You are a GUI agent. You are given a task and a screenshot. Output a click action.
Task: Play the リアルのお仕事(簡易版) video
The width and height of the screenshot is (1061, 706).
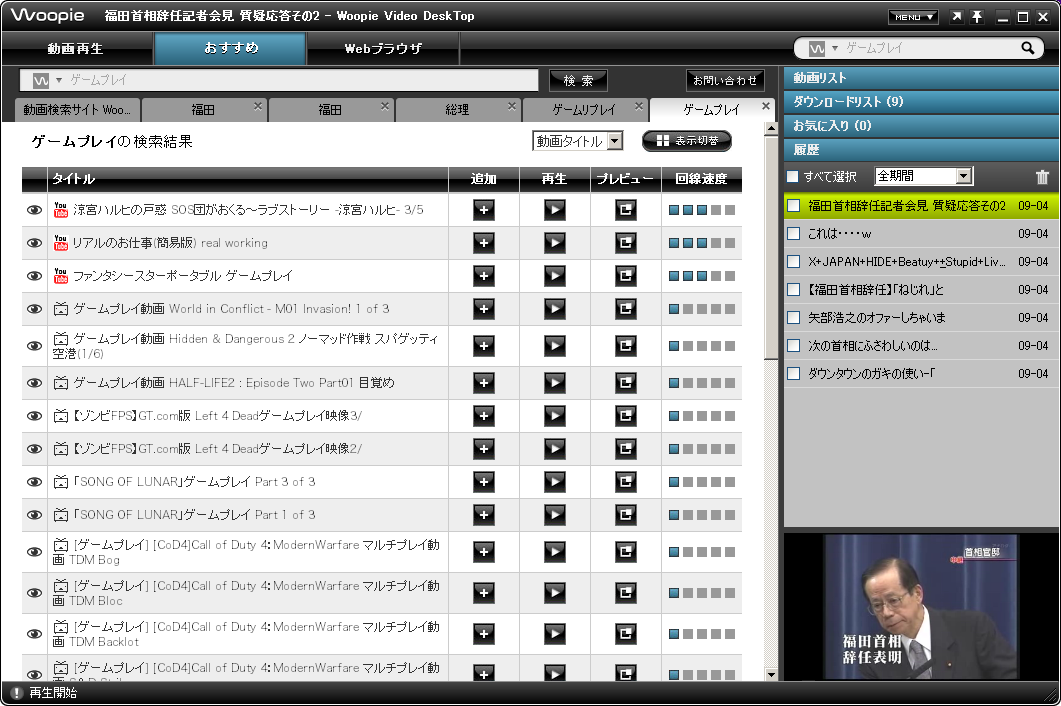pyautogui.click(x=554, y=243)
